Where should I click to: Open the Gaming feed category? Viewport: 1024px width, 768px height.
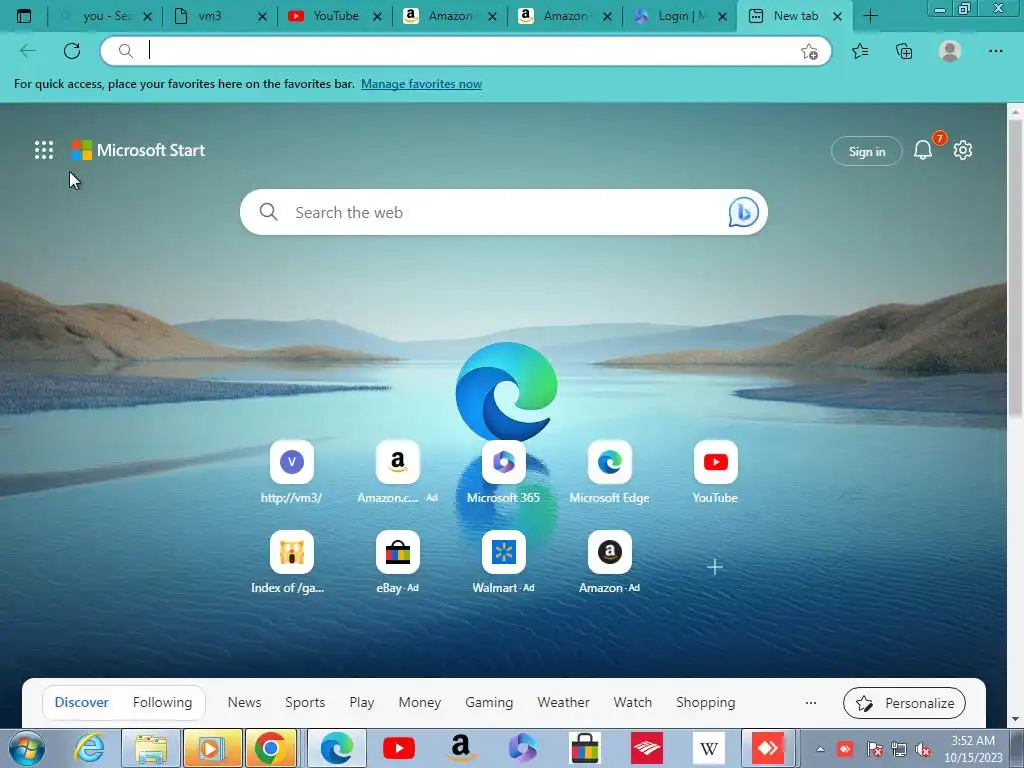click(489, 702)
